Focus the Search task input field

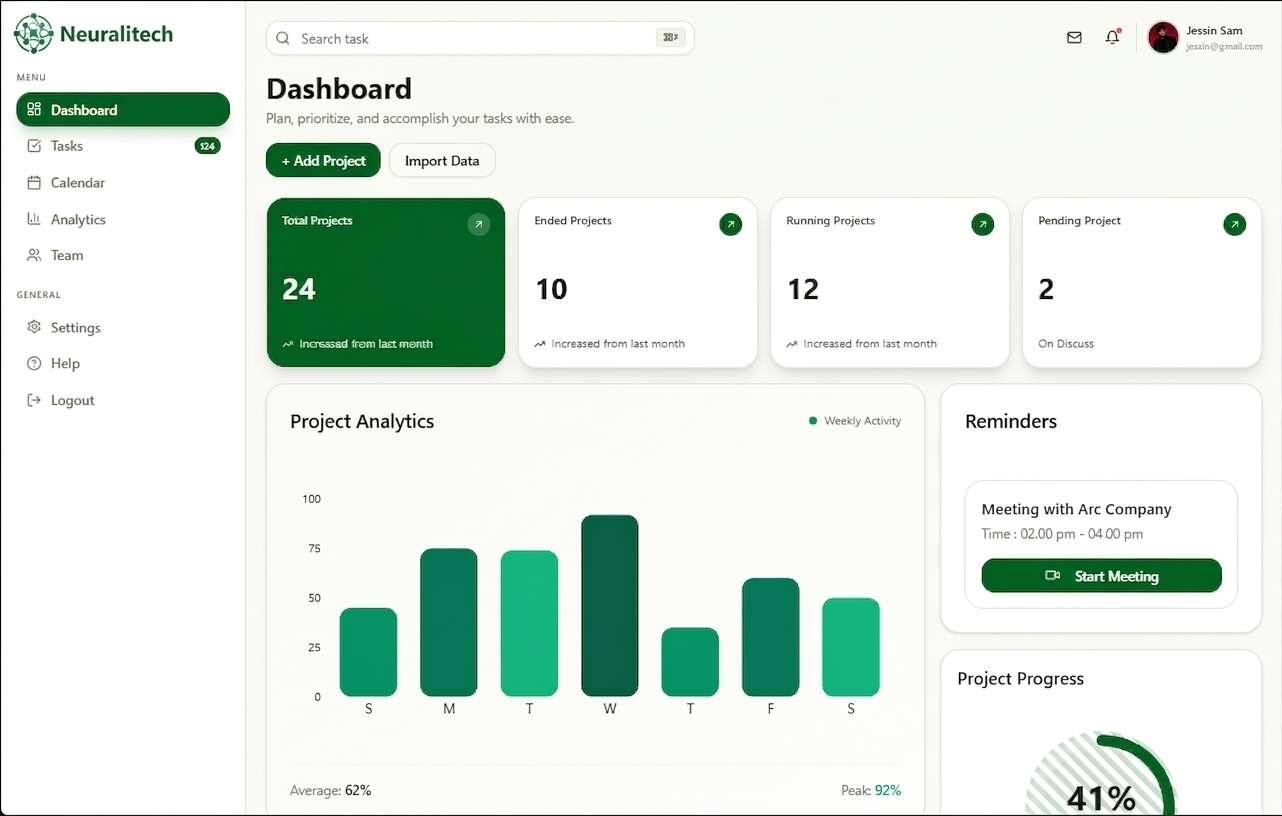point(480,39)
